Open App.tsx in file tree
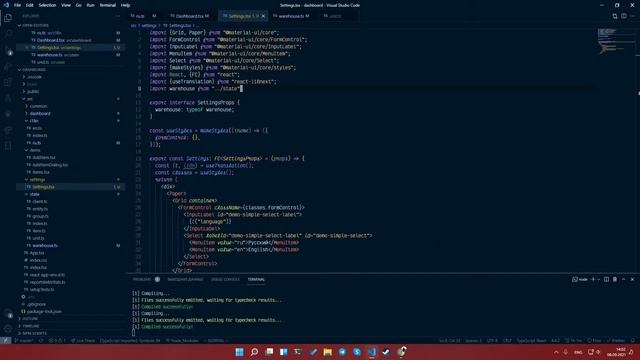Viewport: 640px width, 360px height. click(37, 253)
